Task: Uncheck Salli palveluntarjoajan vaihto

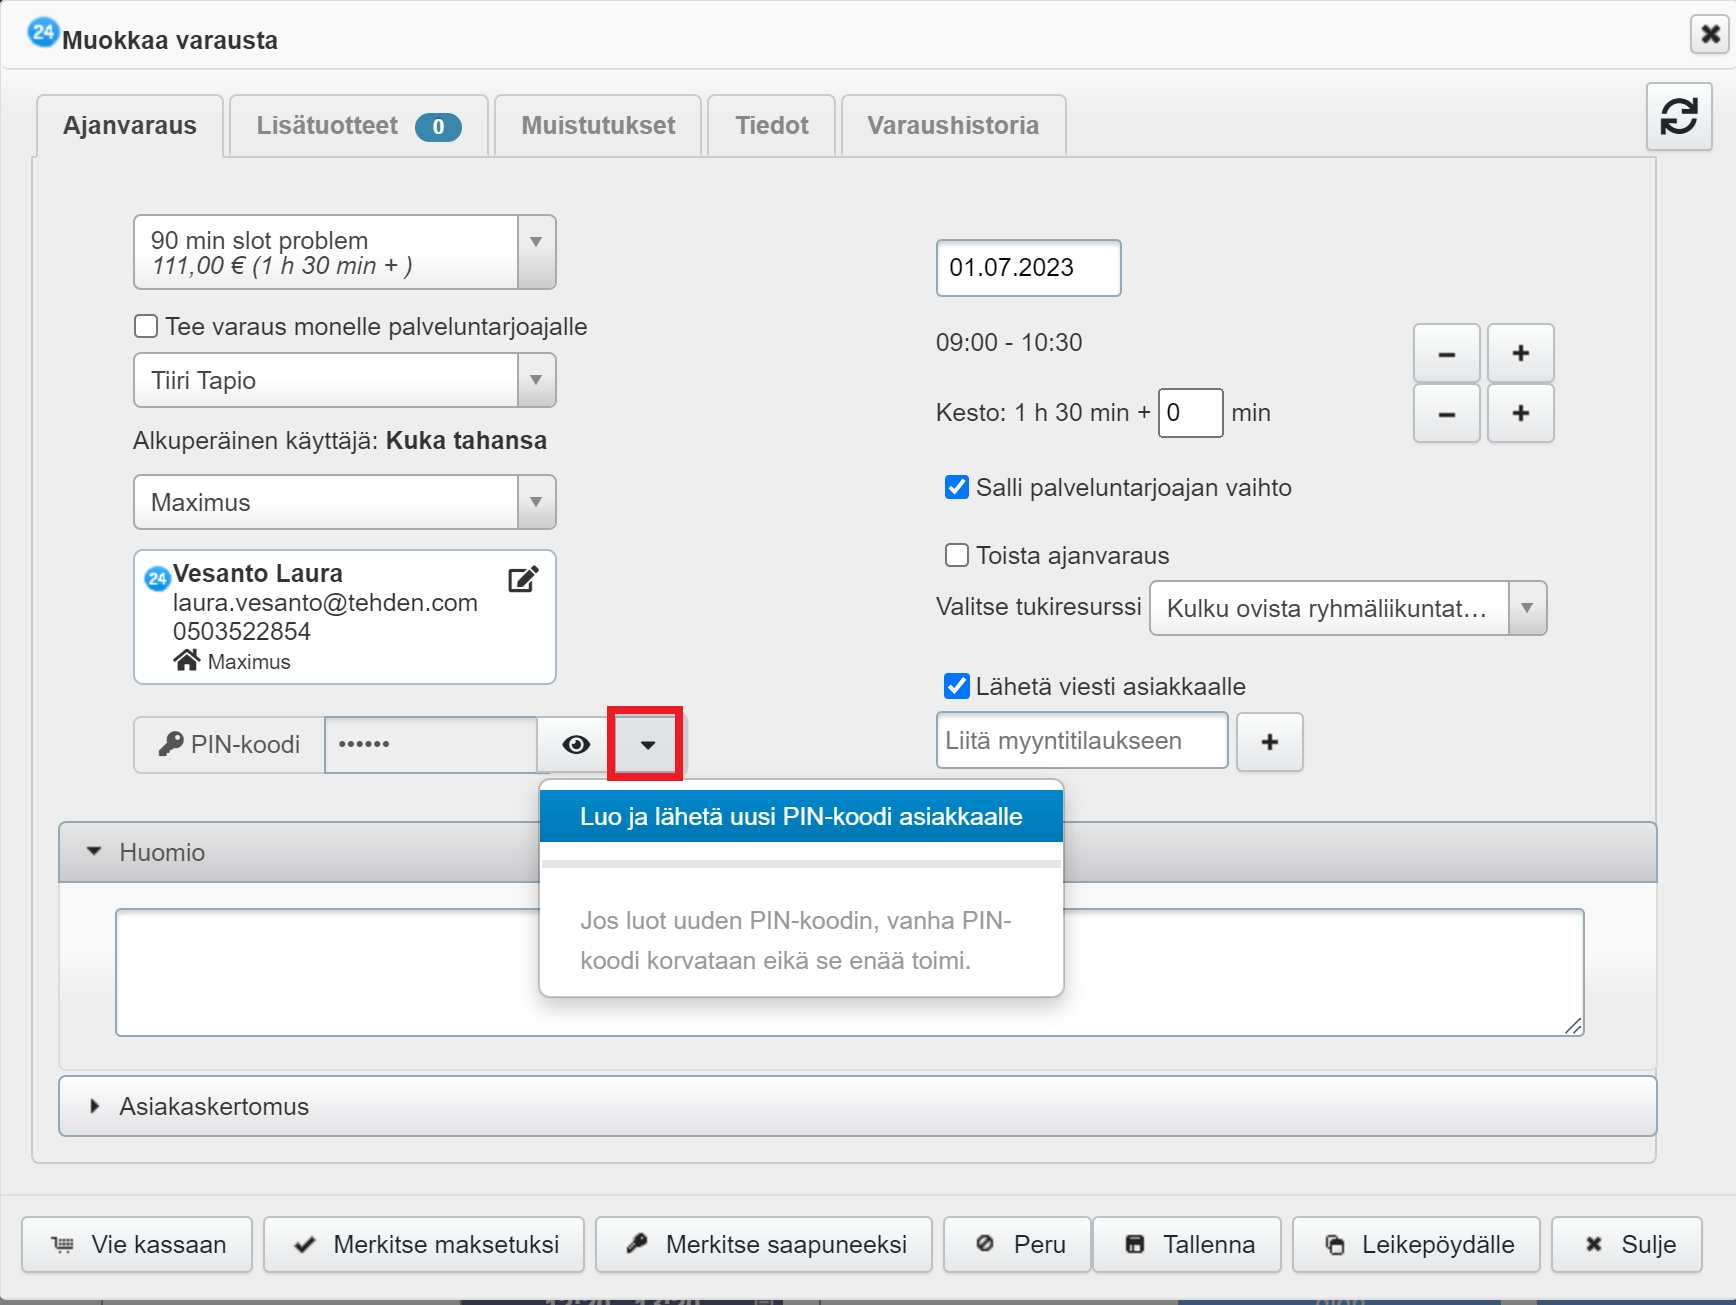Action: [957, 488]
